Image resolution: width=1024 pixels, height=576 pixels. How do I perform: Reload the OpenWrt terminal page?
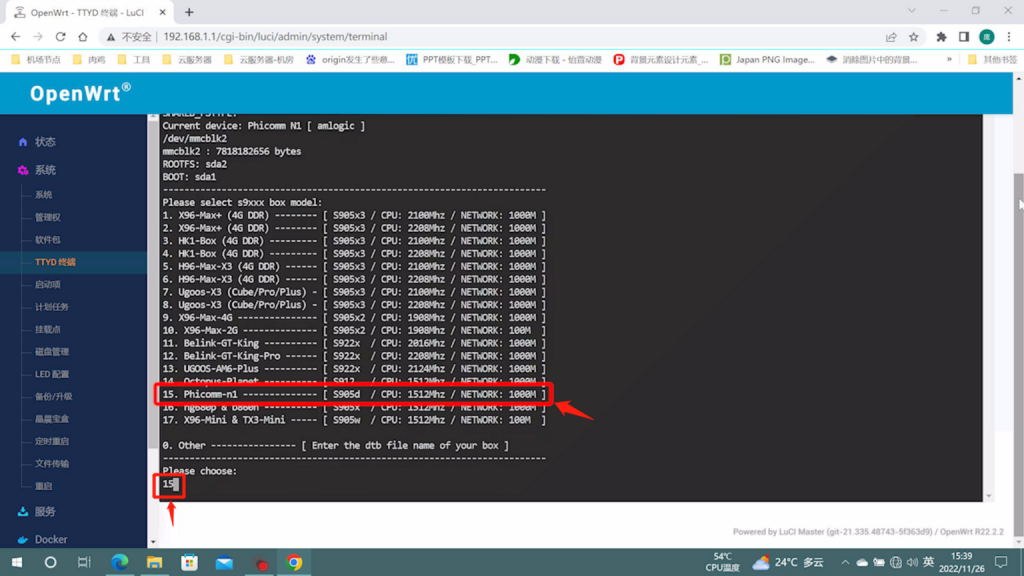pyautogui.click(x=60, y=37)
